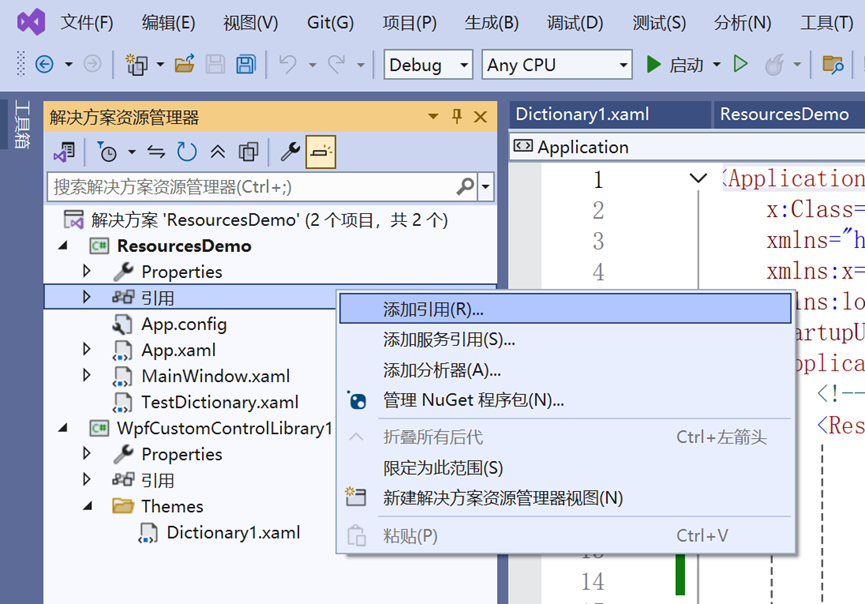
Task: Open the Any CPU platform dropdown
Action: click(557, 65)
